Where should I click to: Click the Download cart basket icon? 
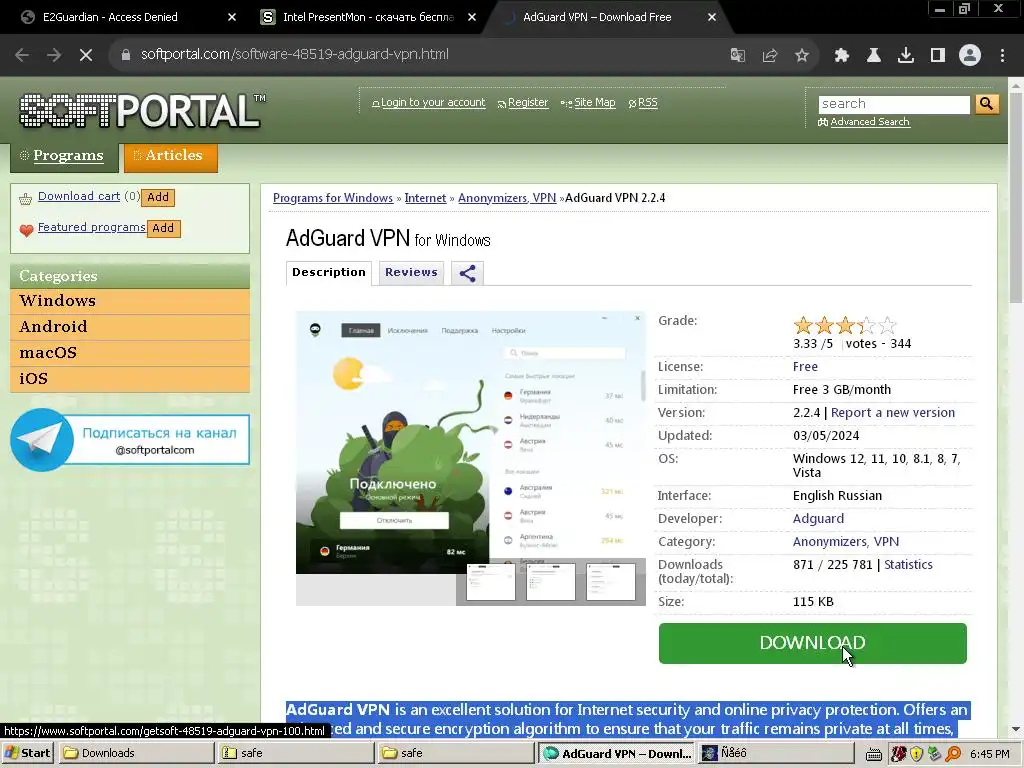click(25, 199)
